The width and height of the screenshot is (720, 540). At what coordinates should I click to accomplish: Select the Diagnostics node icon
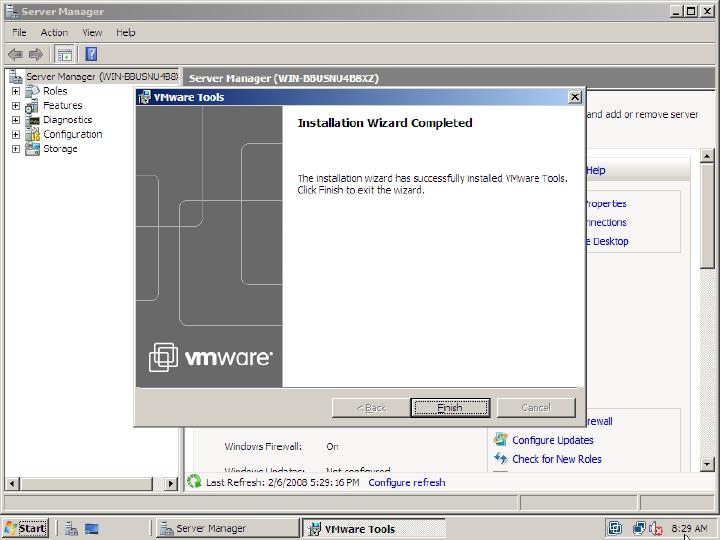click(33, 120)
